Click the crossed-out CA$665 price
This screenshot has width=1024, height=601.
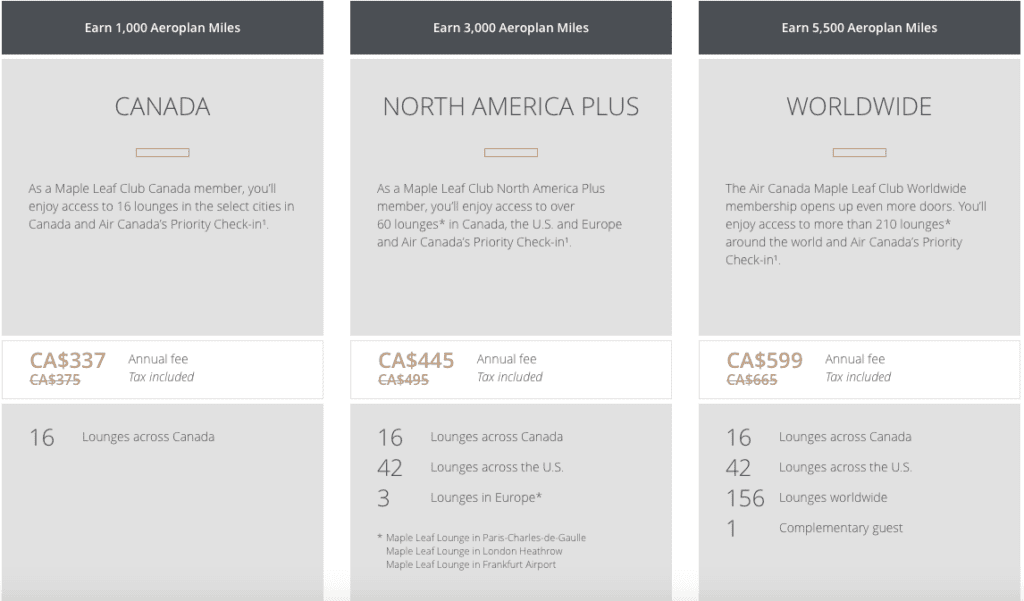click(x=752, y=380)
